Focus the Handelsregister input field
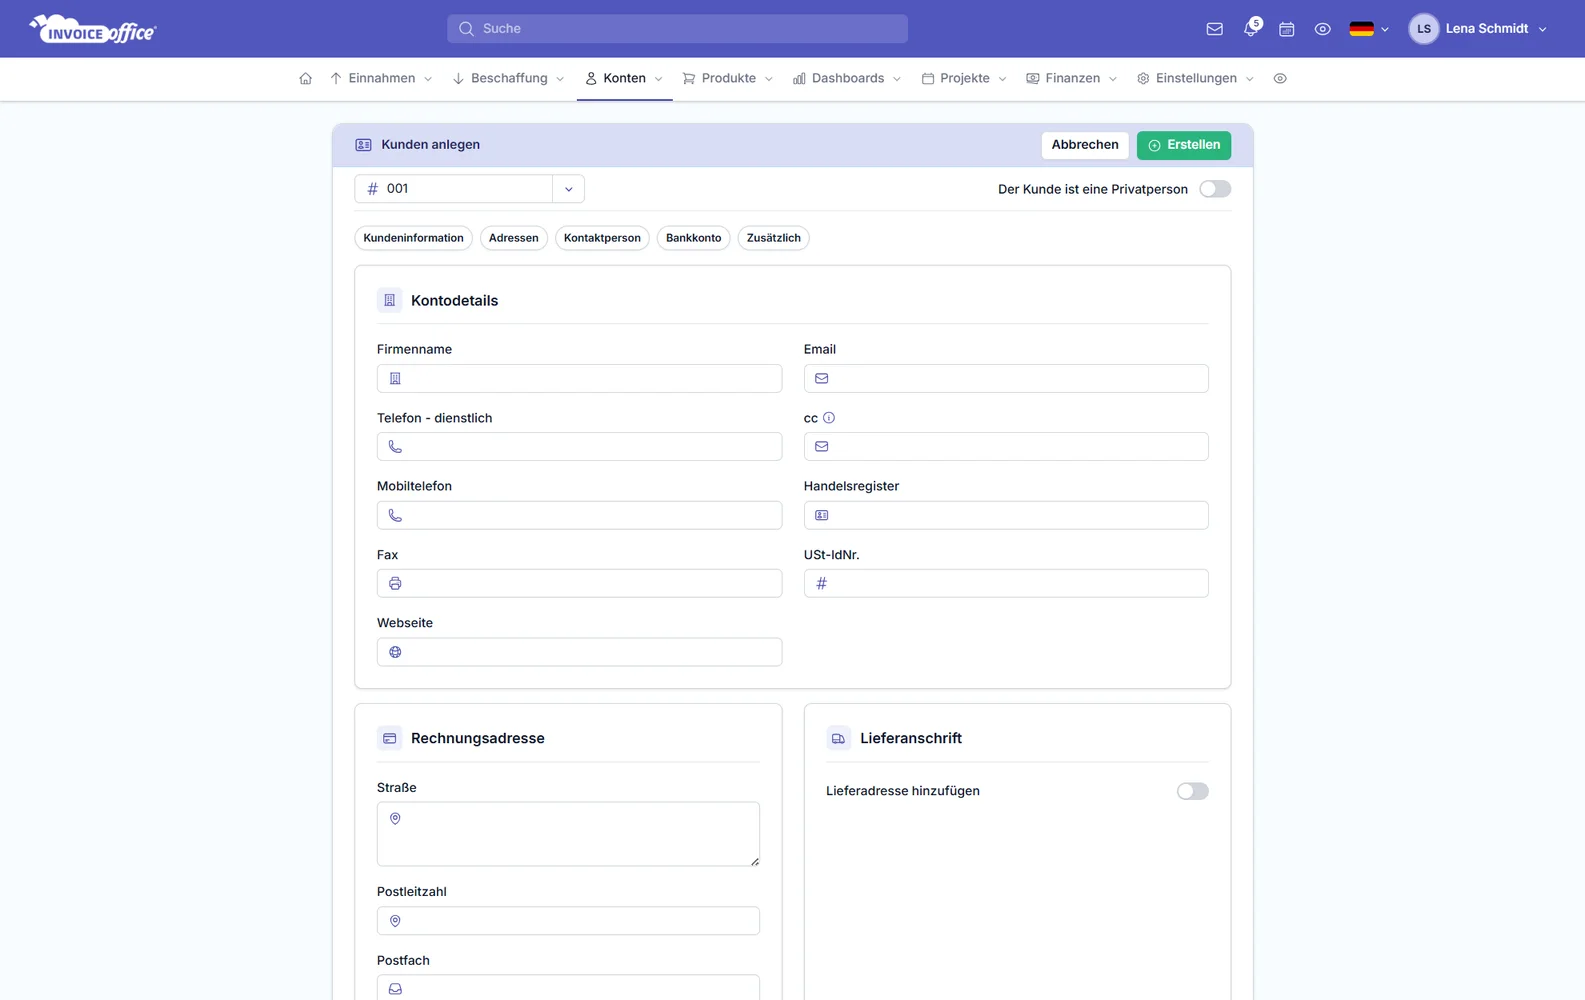Image resolution: width=1585 pixels, height=1000 pixels. pos(1006,515)
